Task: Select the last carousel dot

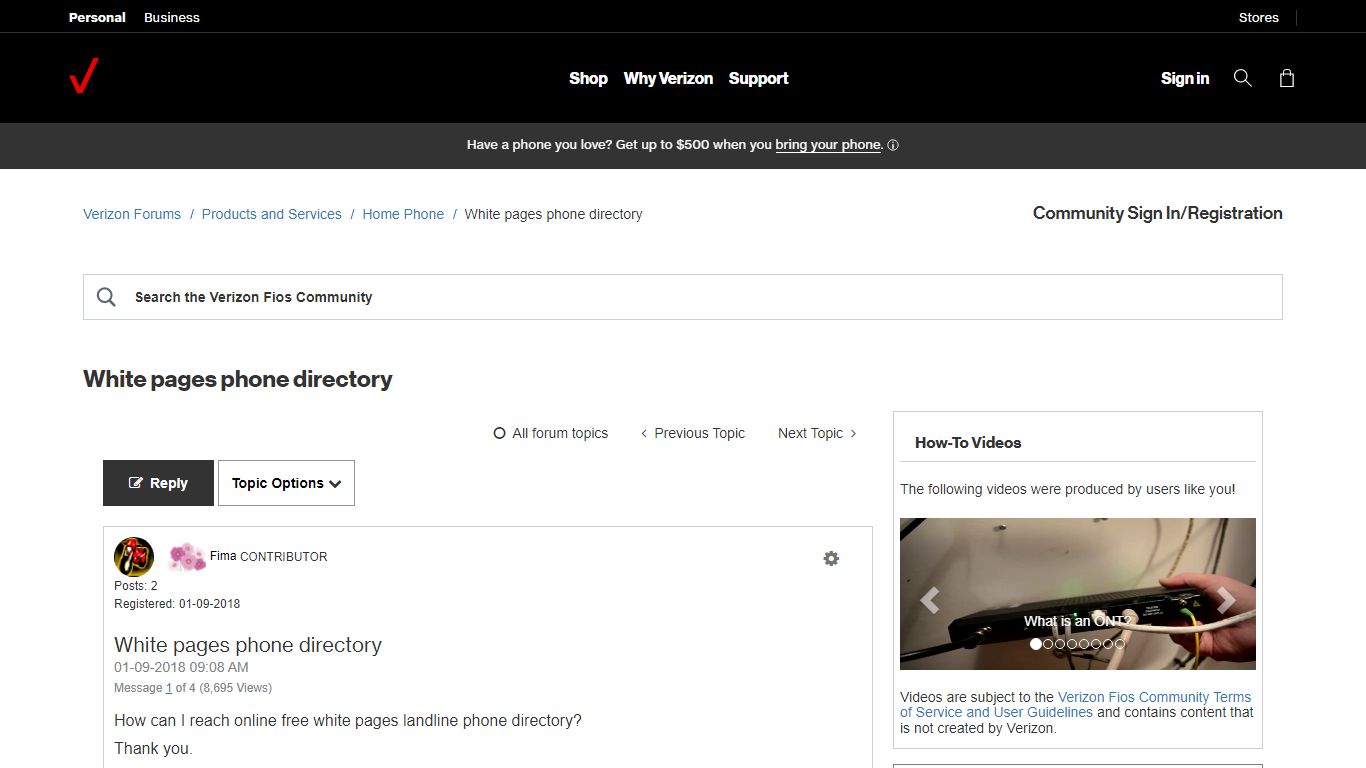Action: tap(1120, 644)
